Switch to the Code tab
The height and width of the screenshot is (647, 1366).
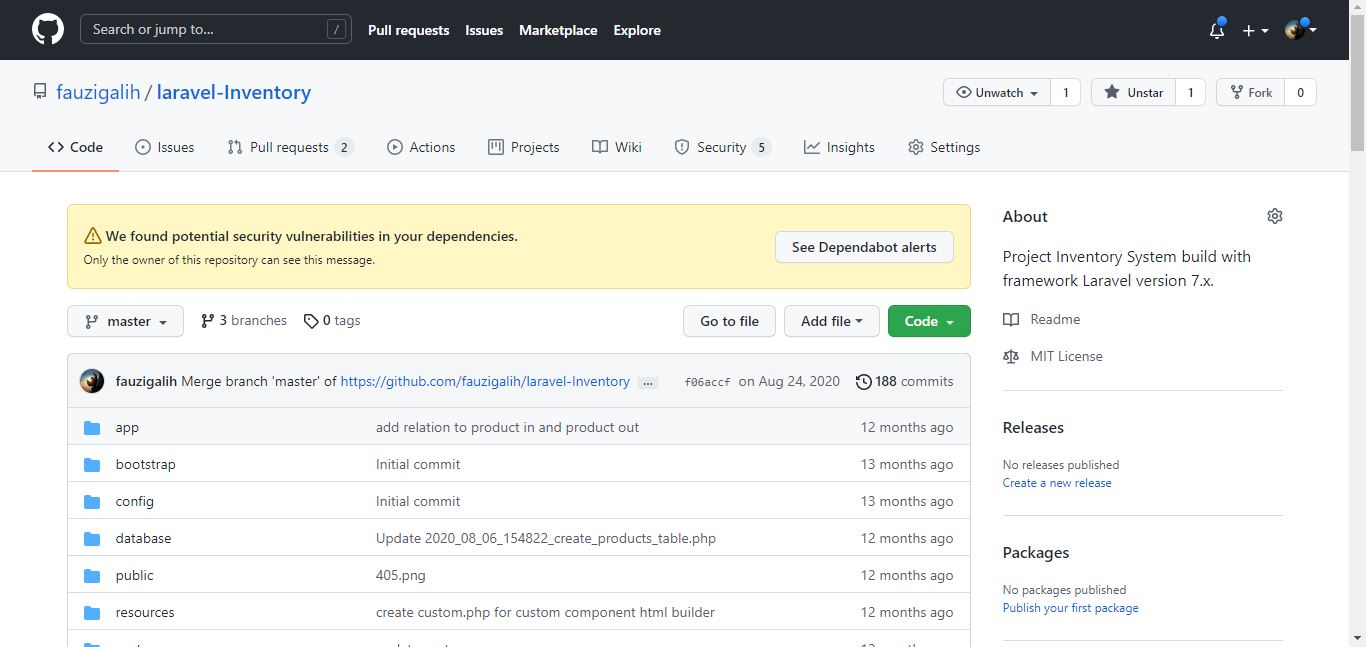coord(75,147)
